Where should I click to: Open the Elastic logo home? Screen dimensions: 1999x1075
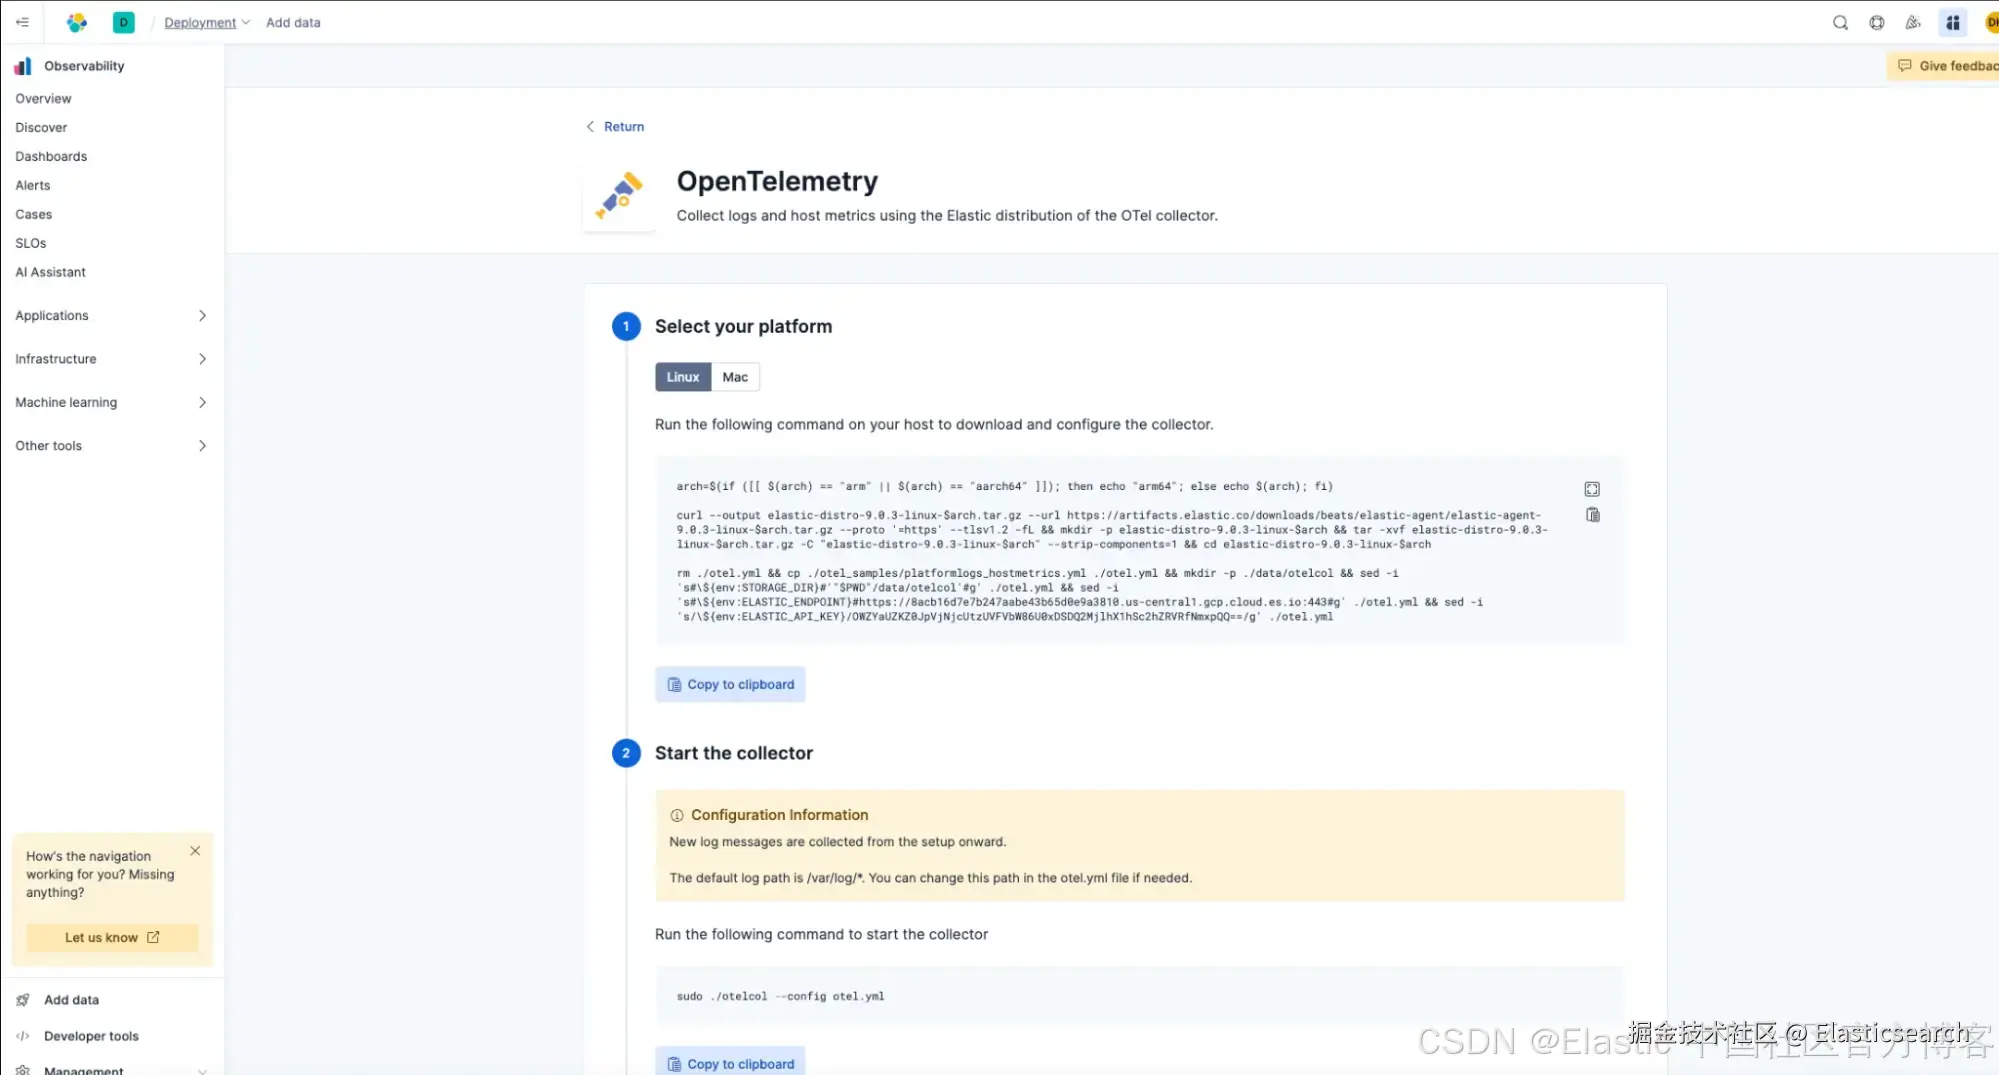point(77,22)
